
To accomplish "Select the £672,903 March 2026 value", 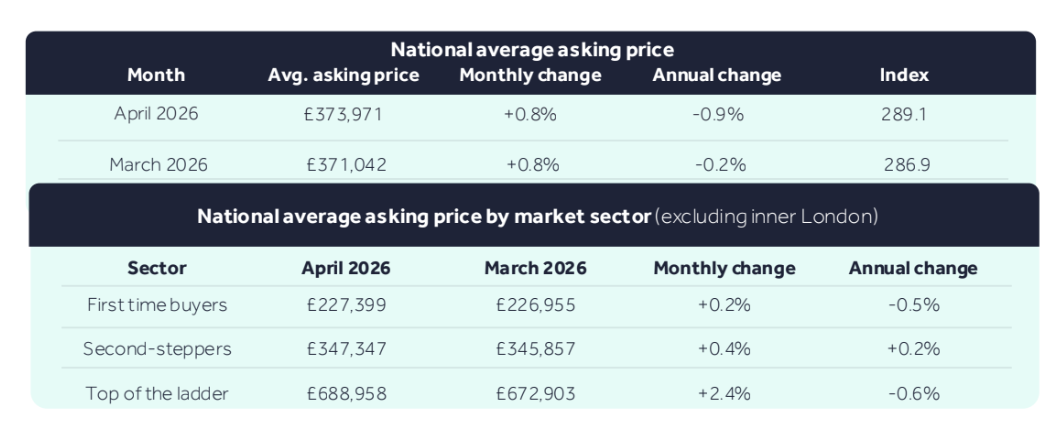I will pos(535,393).
